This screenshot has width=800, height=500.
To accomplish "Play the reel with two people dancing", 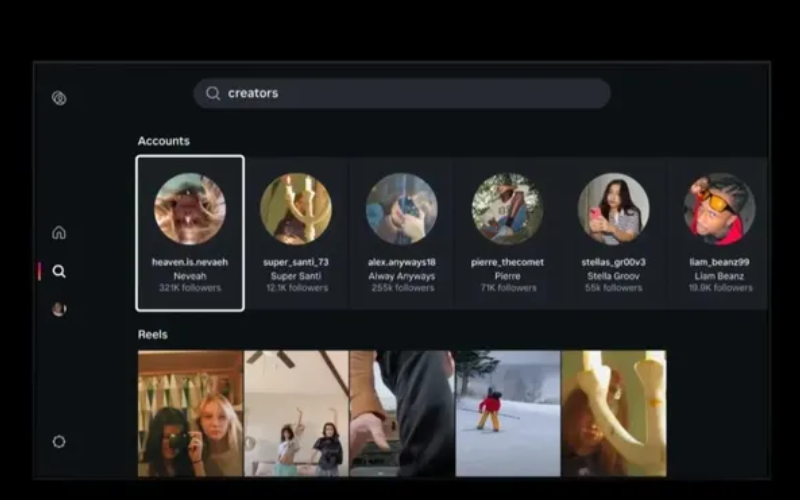I will pyautogui.click(x=297, y=413).
